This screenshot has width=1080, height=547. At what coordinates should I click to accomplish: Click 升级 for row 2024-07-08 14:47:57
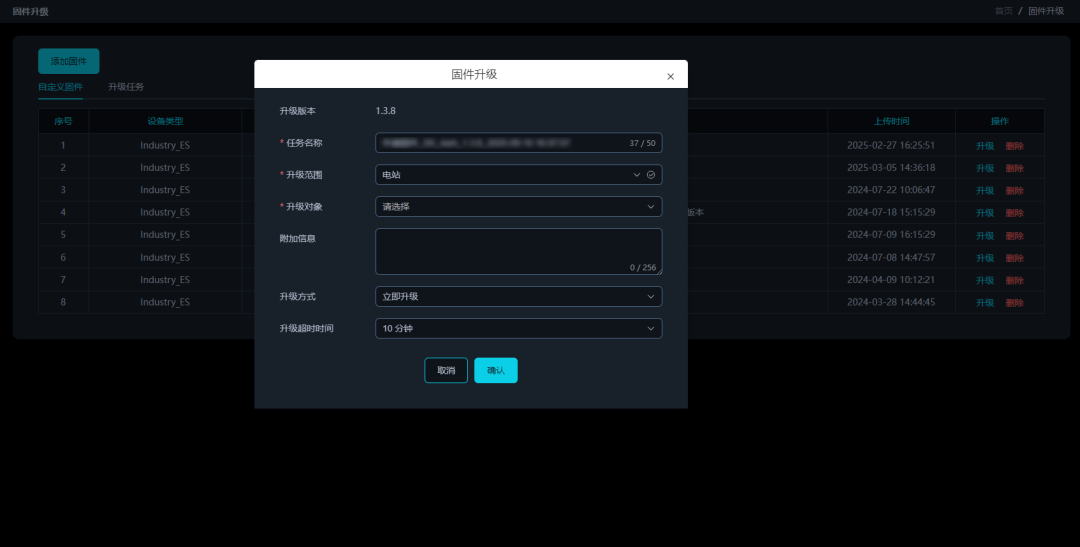pos(985,258)
